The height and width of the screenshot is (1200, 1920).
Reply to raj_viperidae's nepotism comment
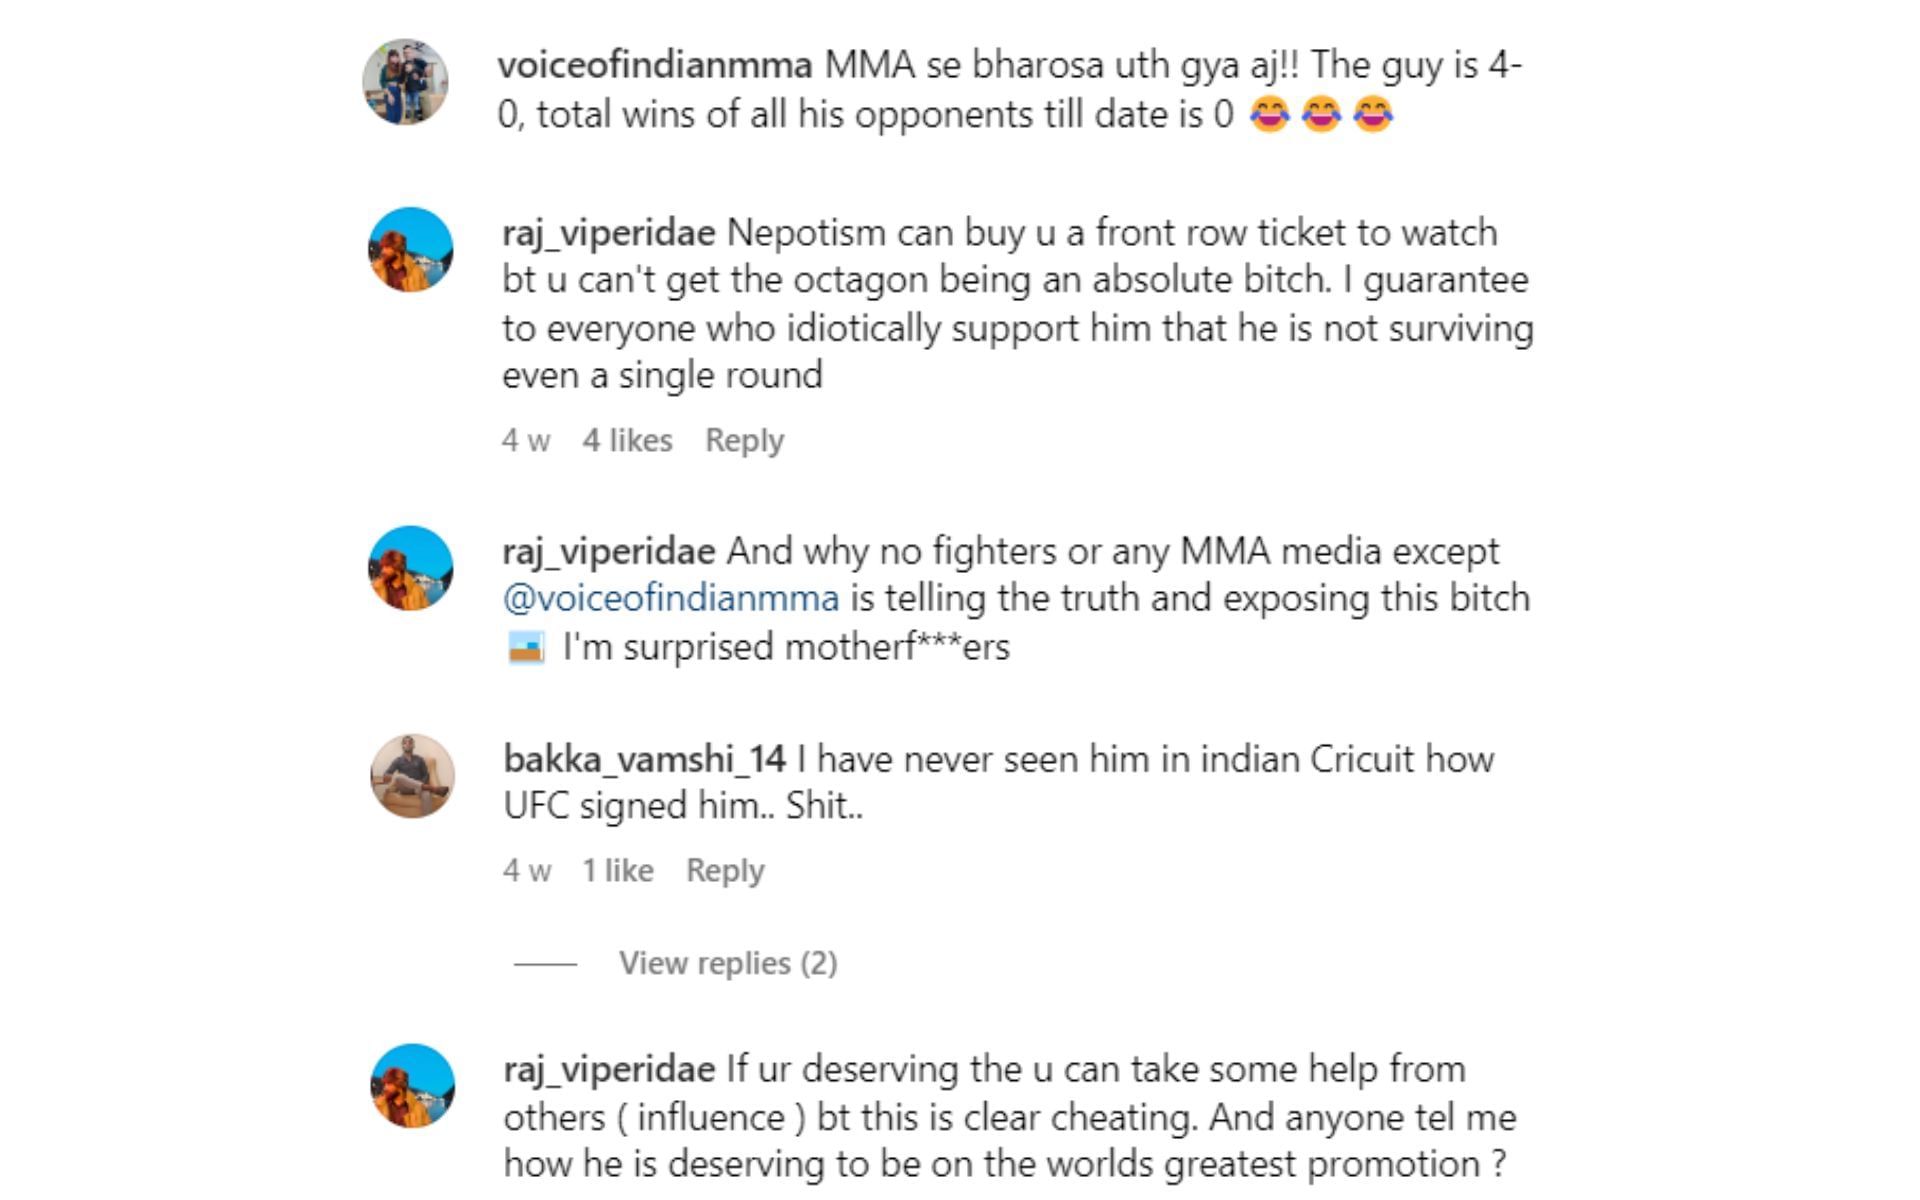744,440
